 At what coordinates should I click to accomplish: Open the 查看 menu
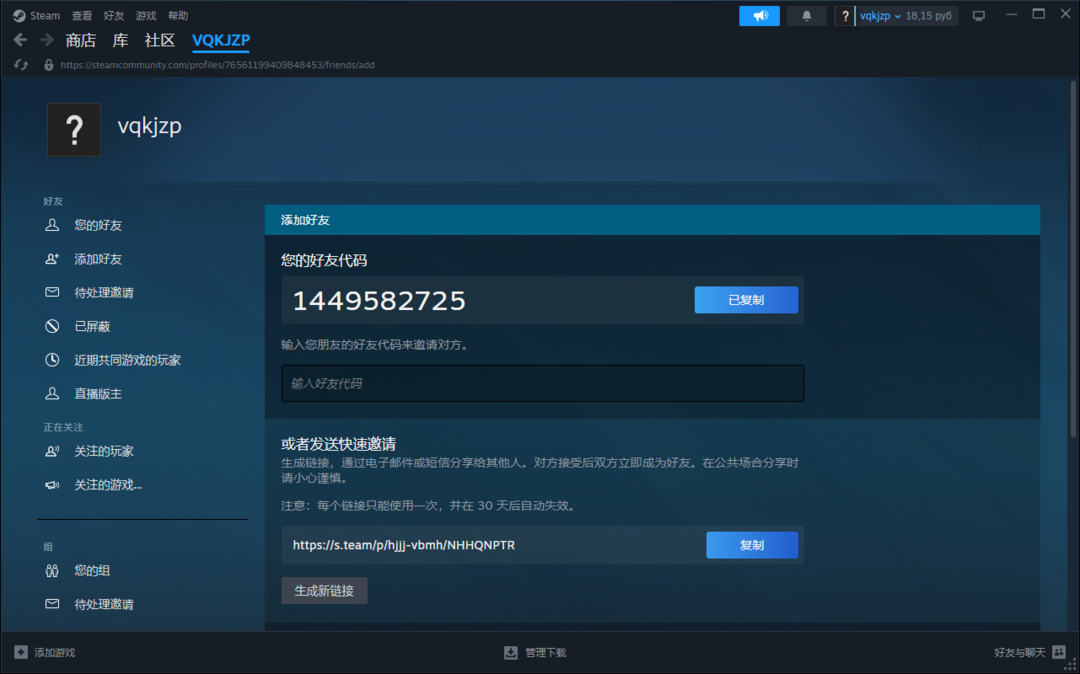(82, 16)
